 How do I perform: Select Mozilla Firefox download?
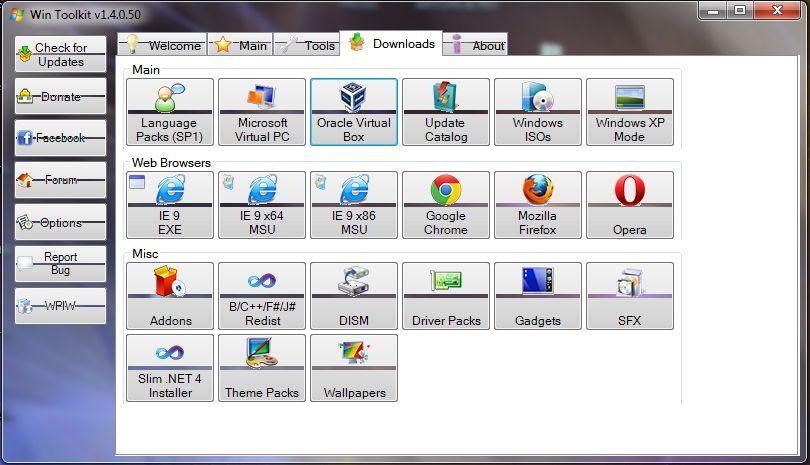[538, 205]
